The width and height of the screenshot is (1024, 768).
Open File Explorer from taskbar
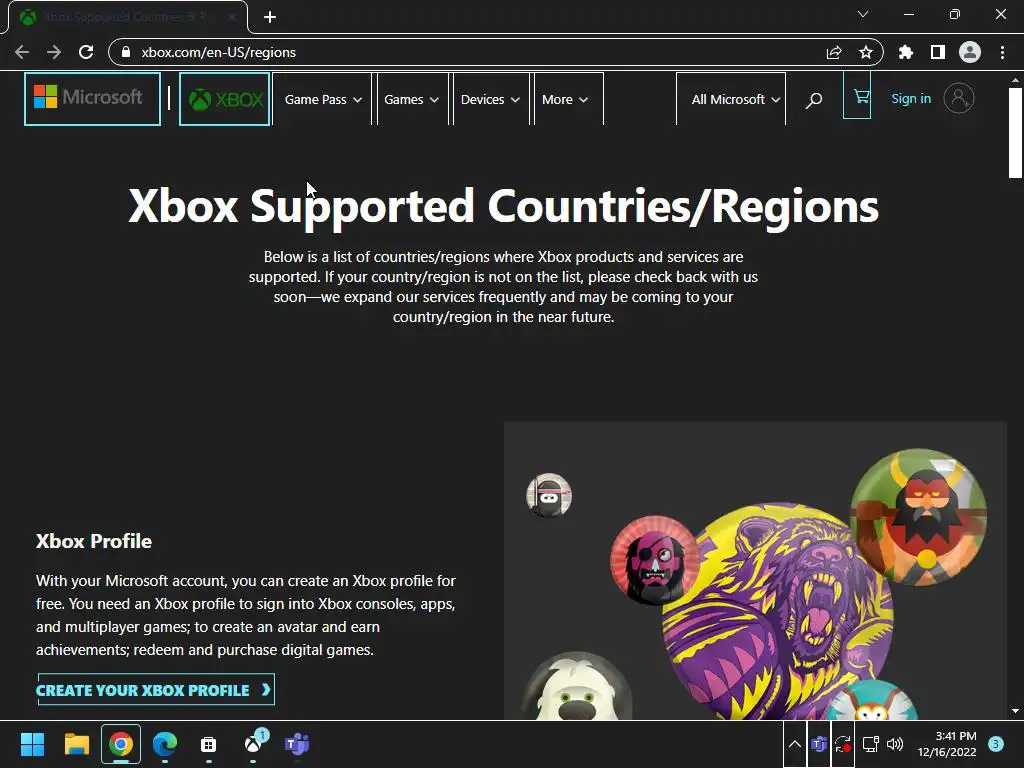(x=76, y=744)
